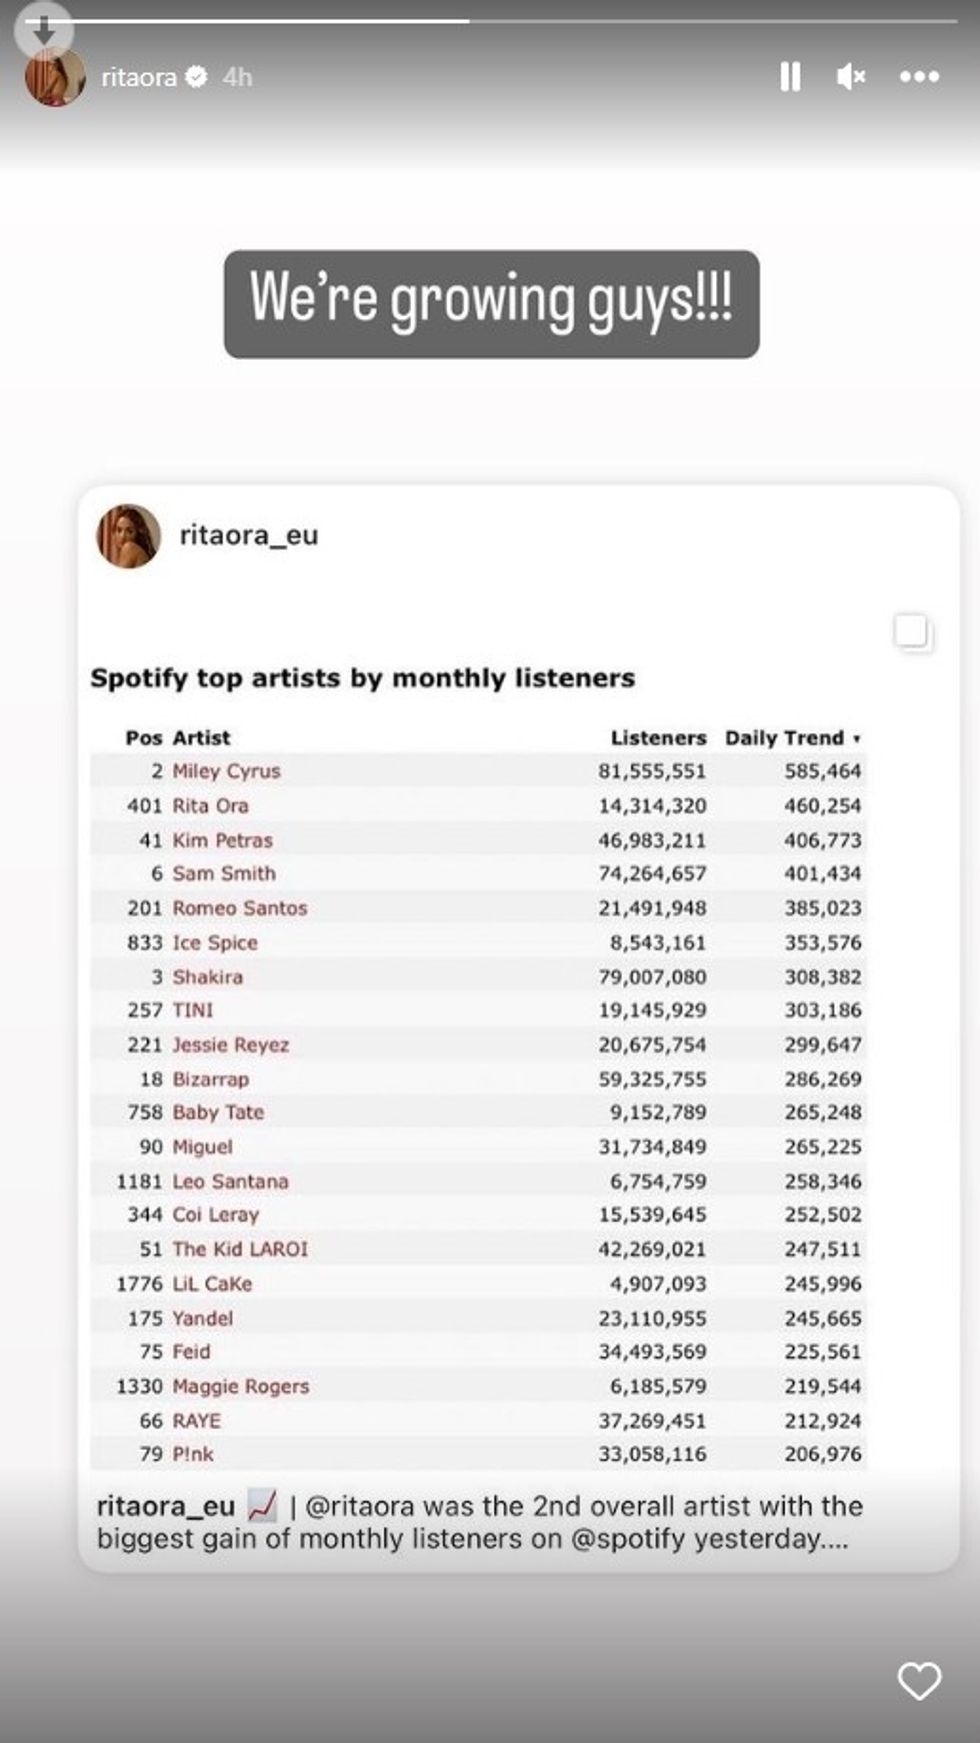Click the verified badge next to ritaora
The width and height of the screenshot is (980, 1743).
pos(197,76)
